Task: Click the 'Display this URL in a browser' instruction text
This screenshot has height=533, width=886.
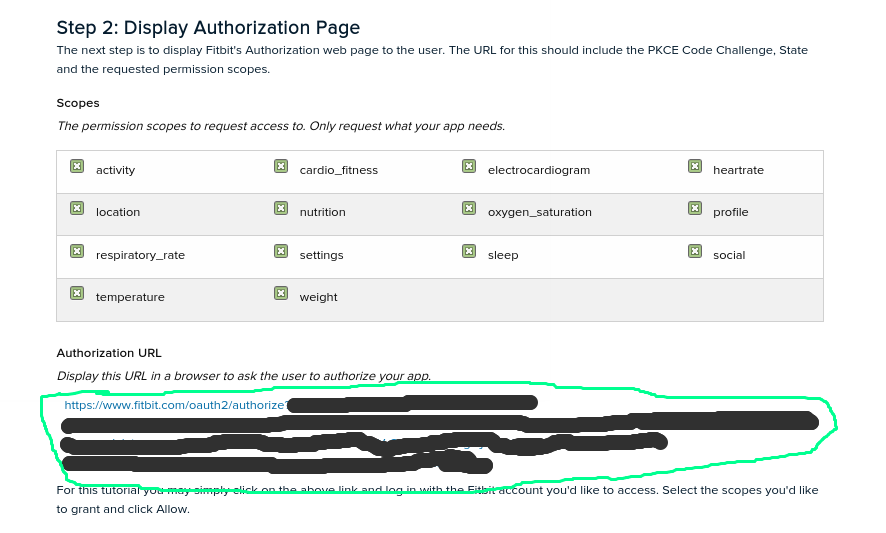Action: pos(243,376)
